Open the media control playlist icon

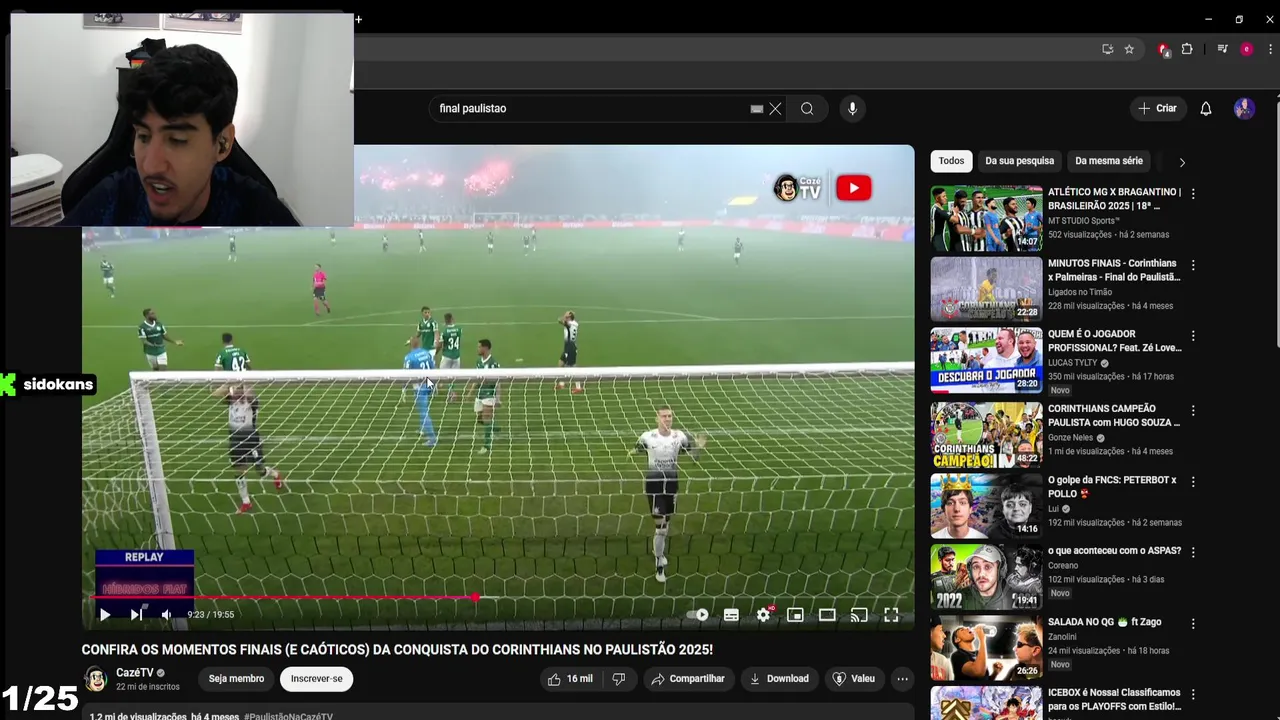coord(1222,49)
